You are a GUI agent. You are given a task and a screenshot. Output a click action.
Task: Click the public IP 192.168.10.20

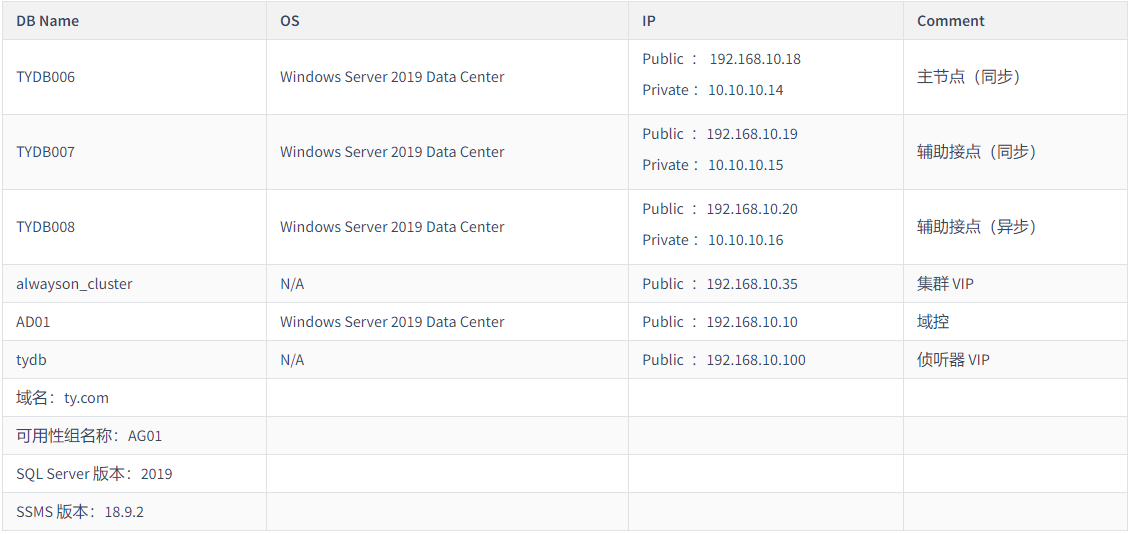coord(752,209)
